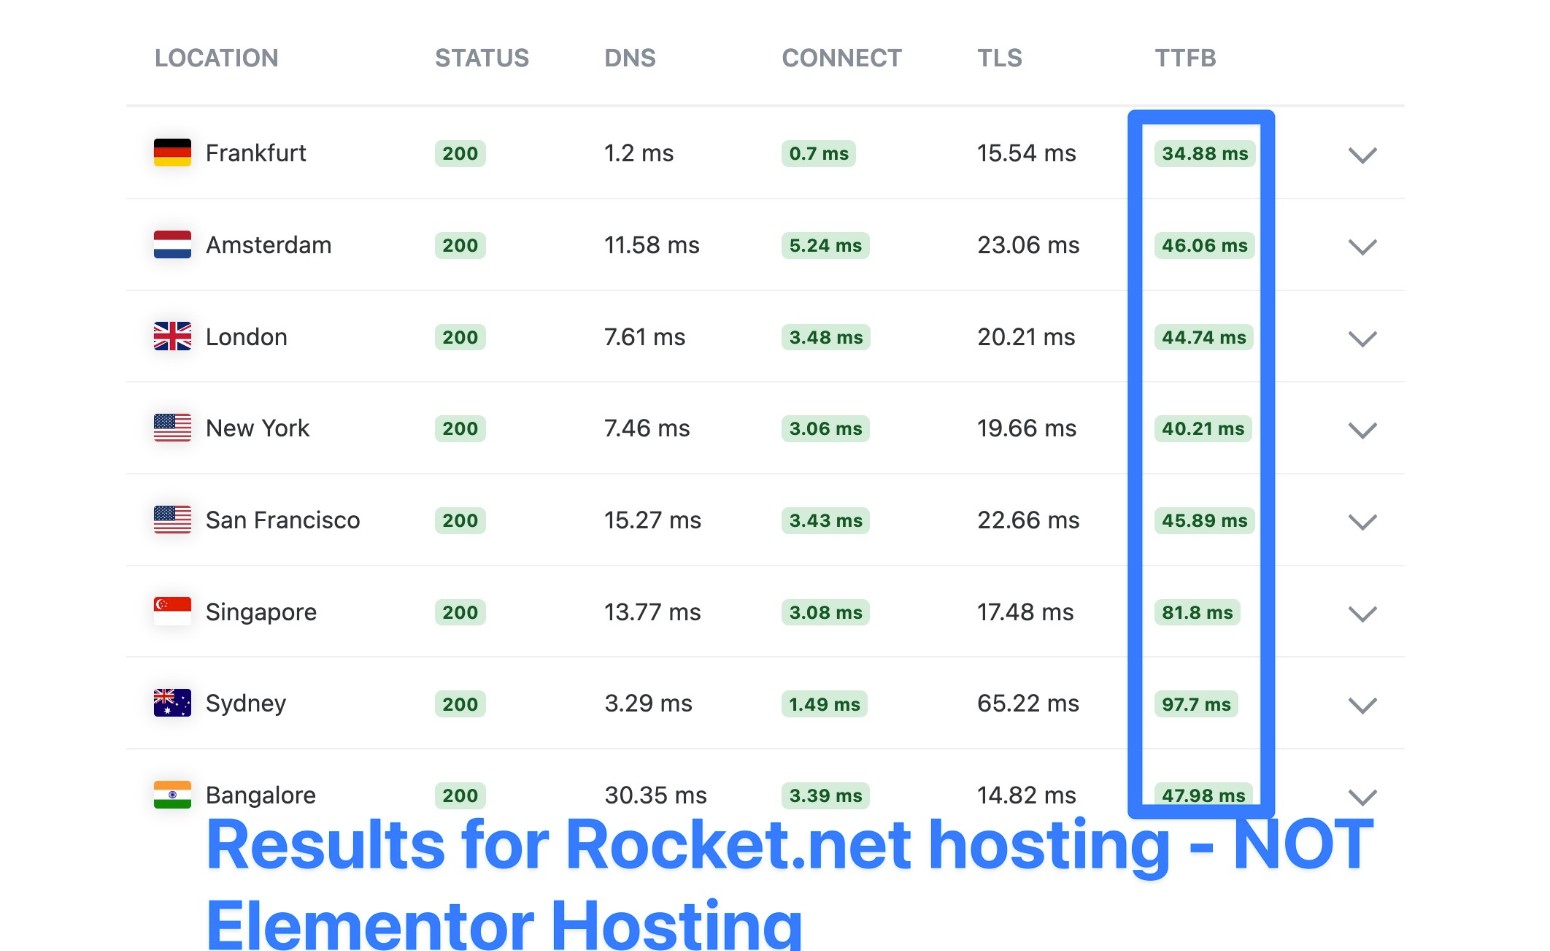Viewport: 1550px width, 951px height.
Task: Click the 200 status badge for Sydney
Action: pos(460,704)
